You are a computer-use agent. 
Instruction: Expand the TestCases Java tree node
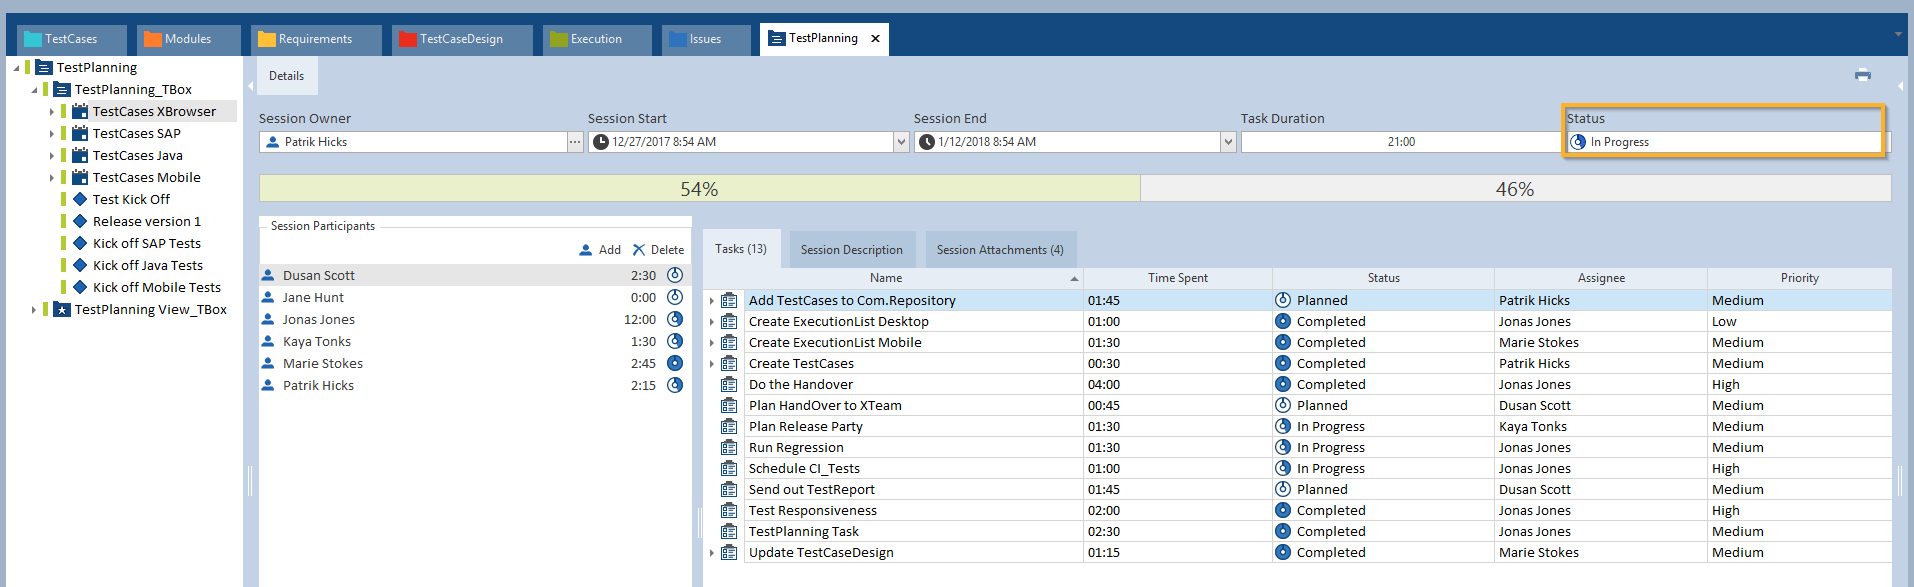(x=51, y=156)
